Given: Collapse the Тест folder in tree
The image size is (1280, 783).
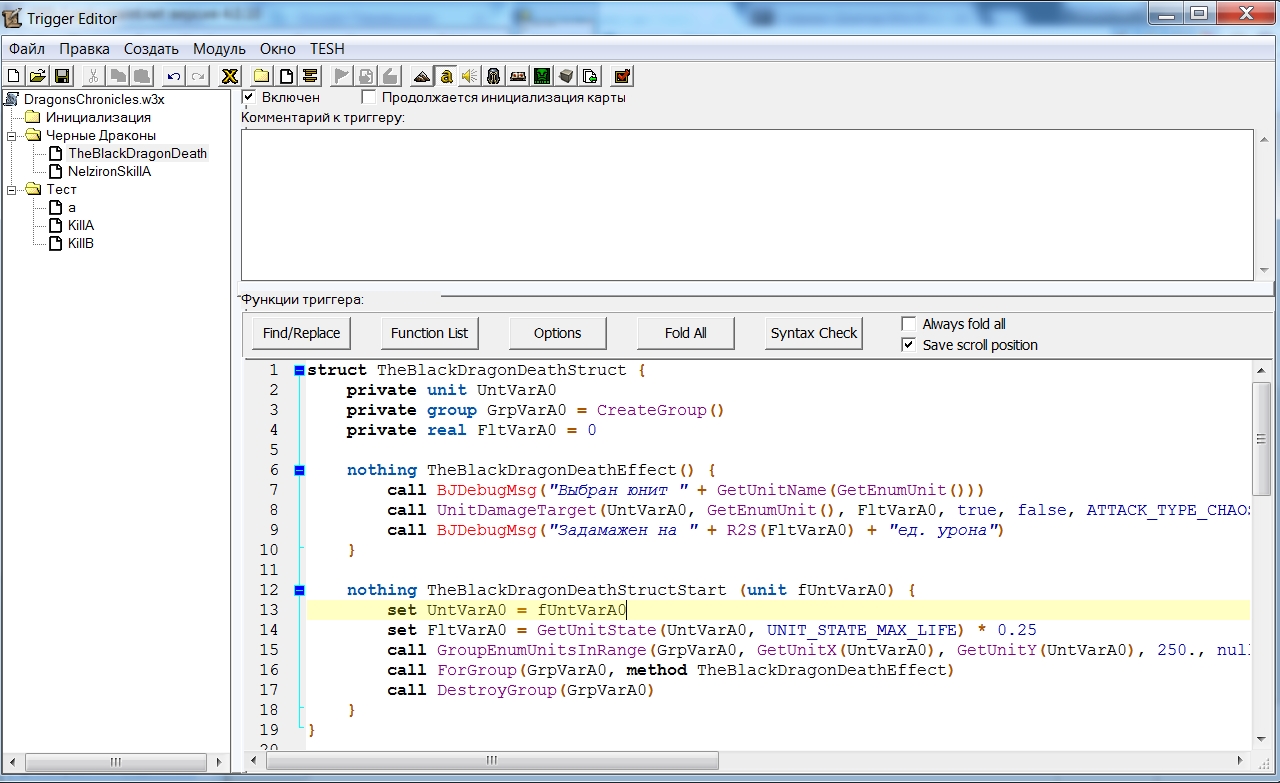Looking at the screenshot, I should [x=11, y=189].
